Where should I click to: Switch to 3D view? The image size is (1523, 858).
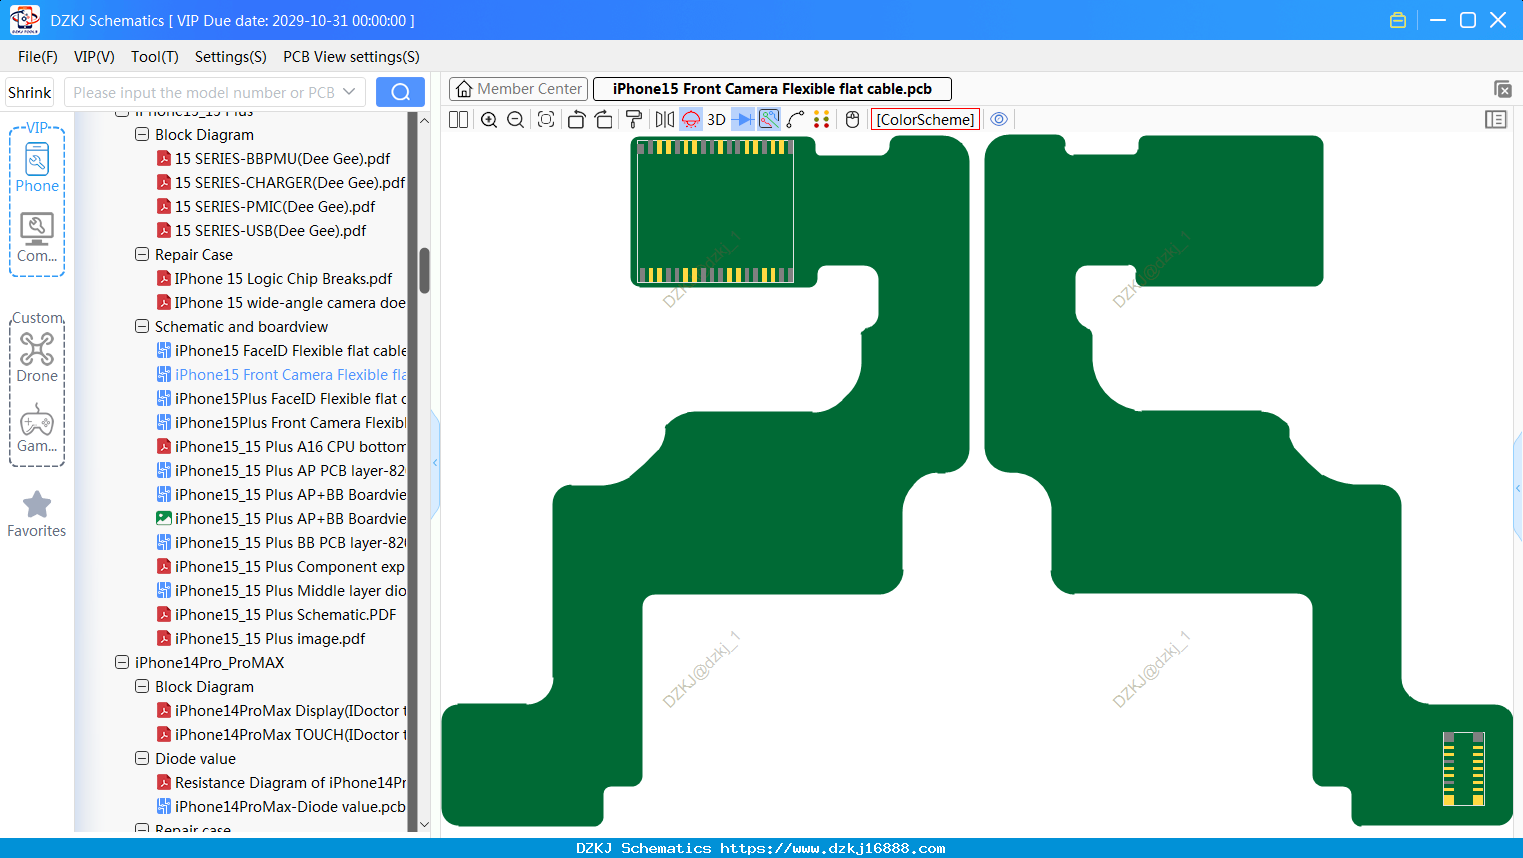716,120
